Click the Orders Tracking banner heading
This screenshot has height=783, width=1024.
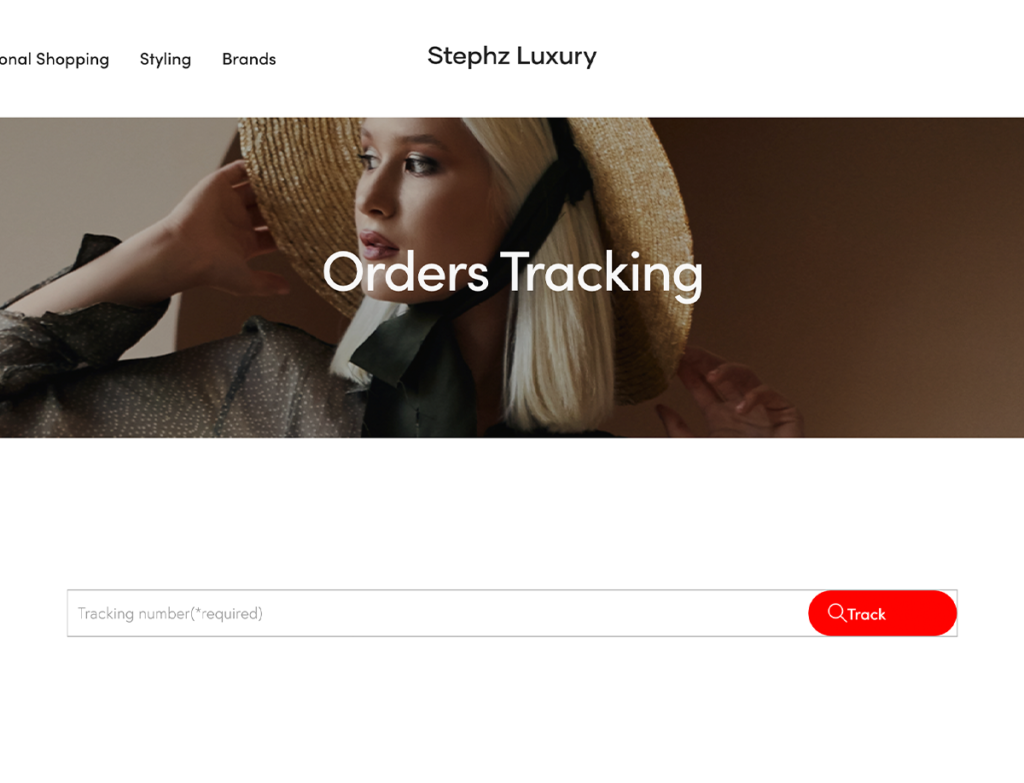pyautogui.click(x=512, y=273)
